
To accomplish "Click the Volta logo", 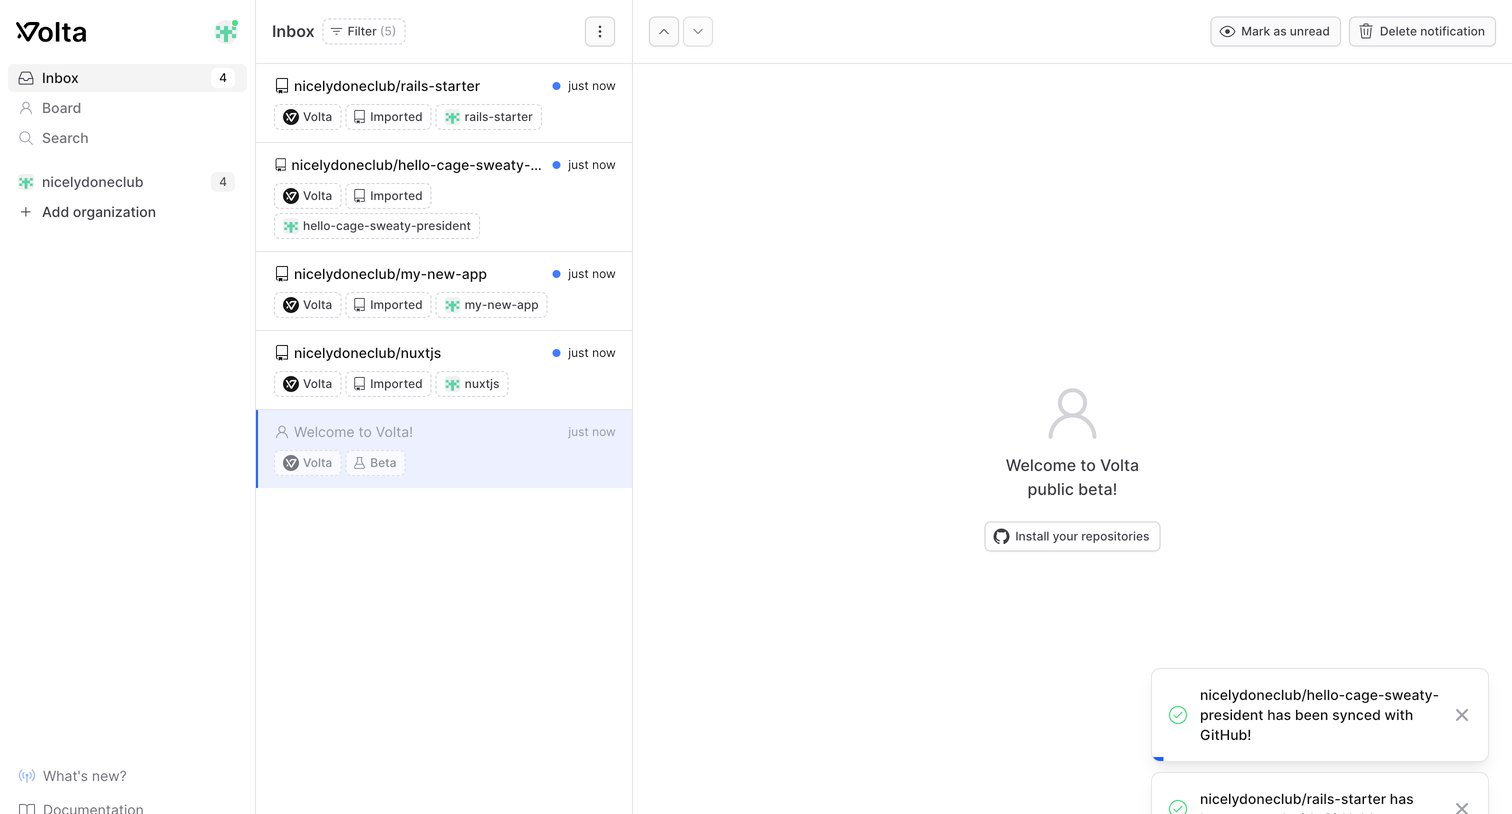I will click(51, 32).
